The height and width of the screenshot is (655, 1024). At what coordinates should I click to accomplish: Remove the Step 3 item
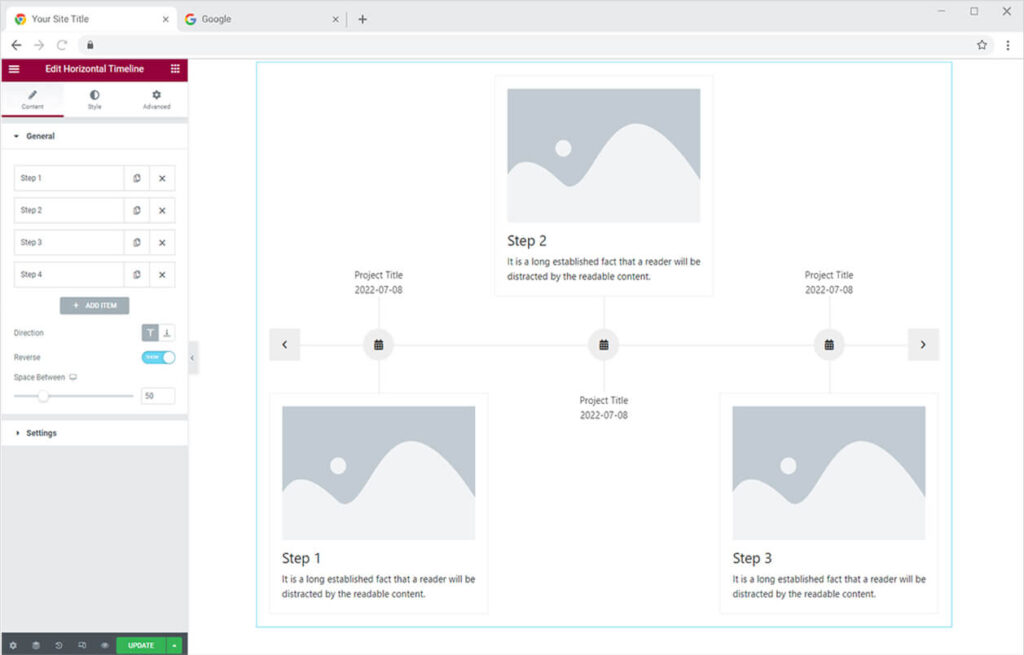(x=162, y=242)
